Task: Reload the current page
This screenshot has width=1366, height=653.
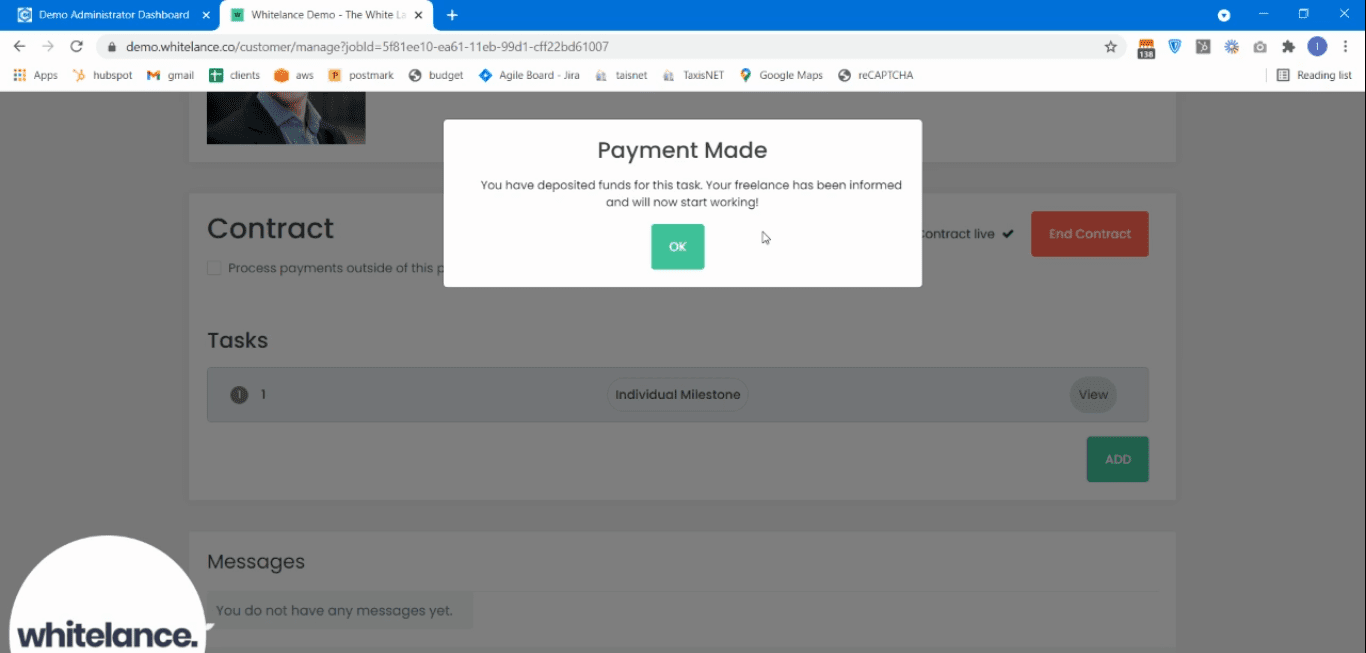Action: click(76, 47)
